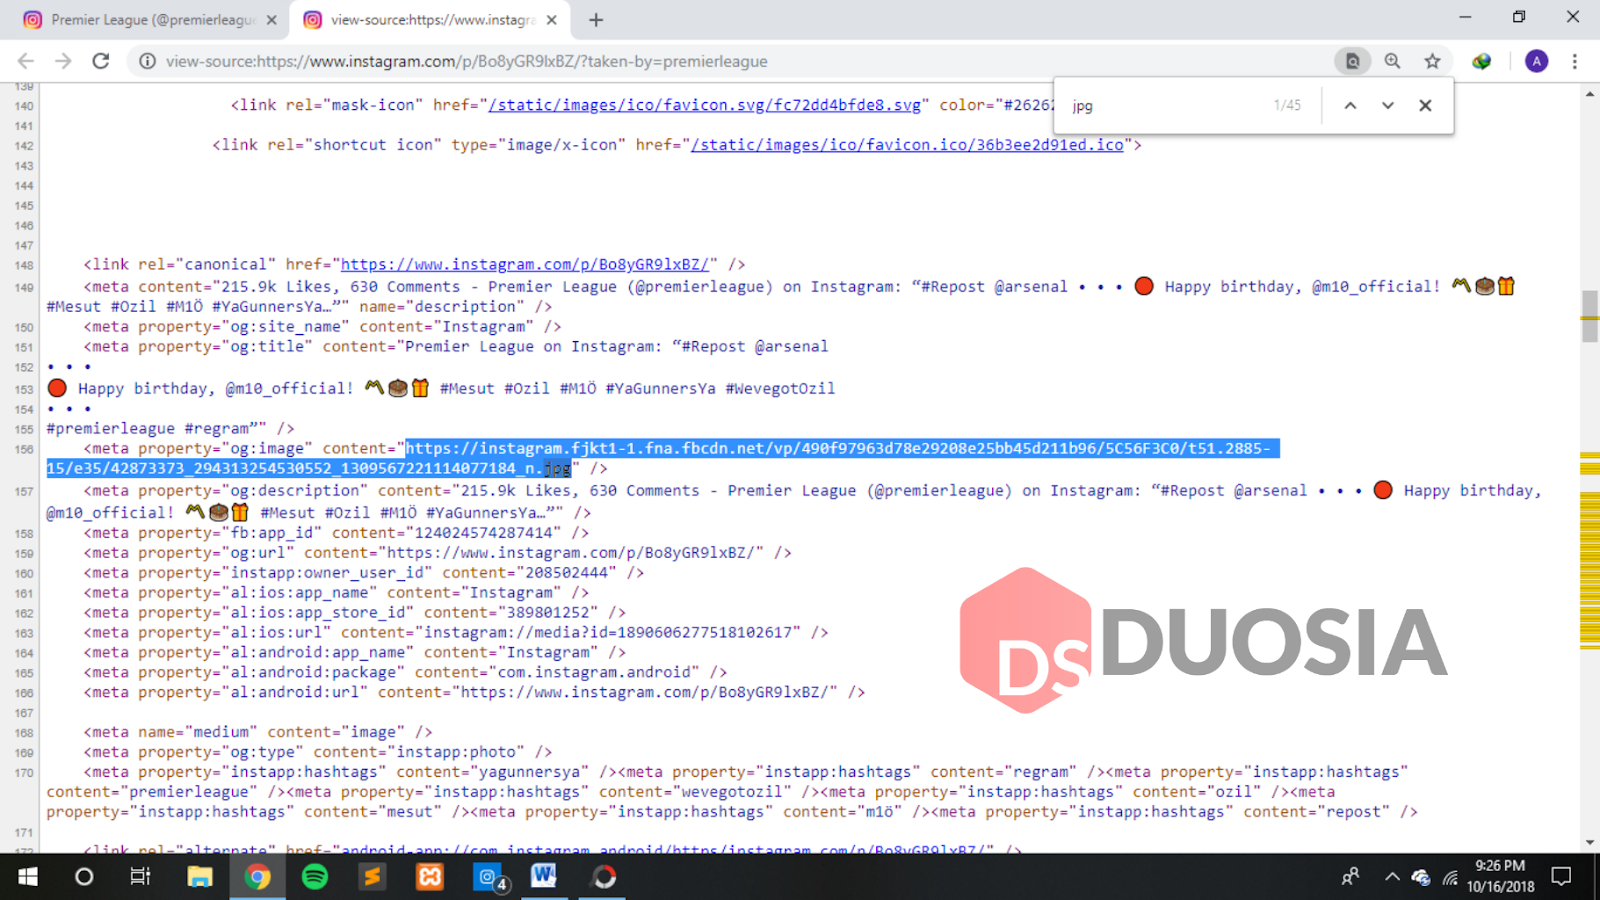Click the og:url meta content line
The image size is (1600, 900).
(x=438, y=553)
